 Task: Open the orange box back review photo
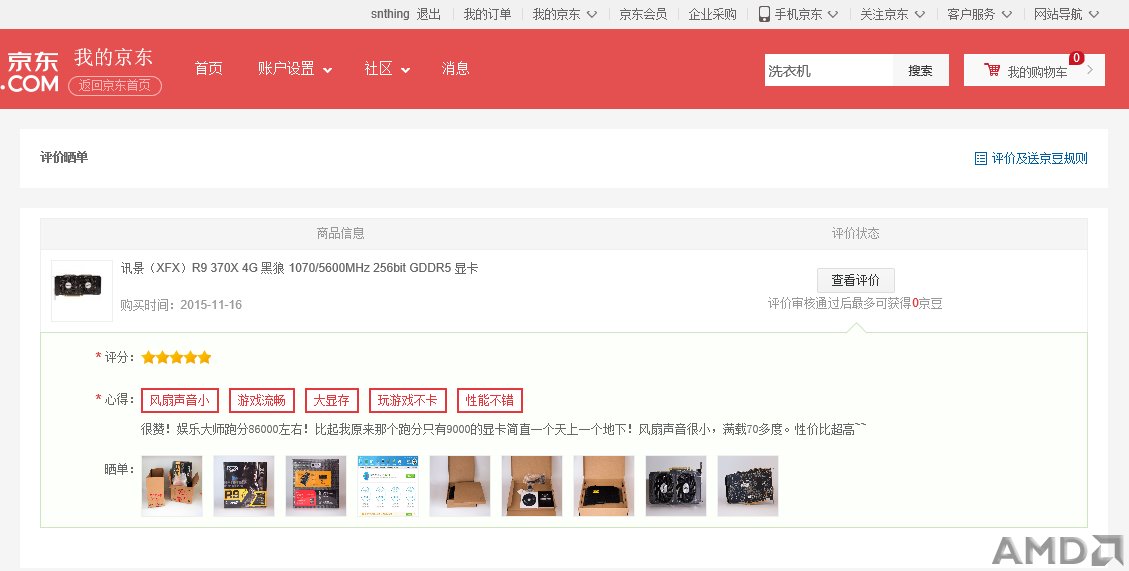(316, 486)
